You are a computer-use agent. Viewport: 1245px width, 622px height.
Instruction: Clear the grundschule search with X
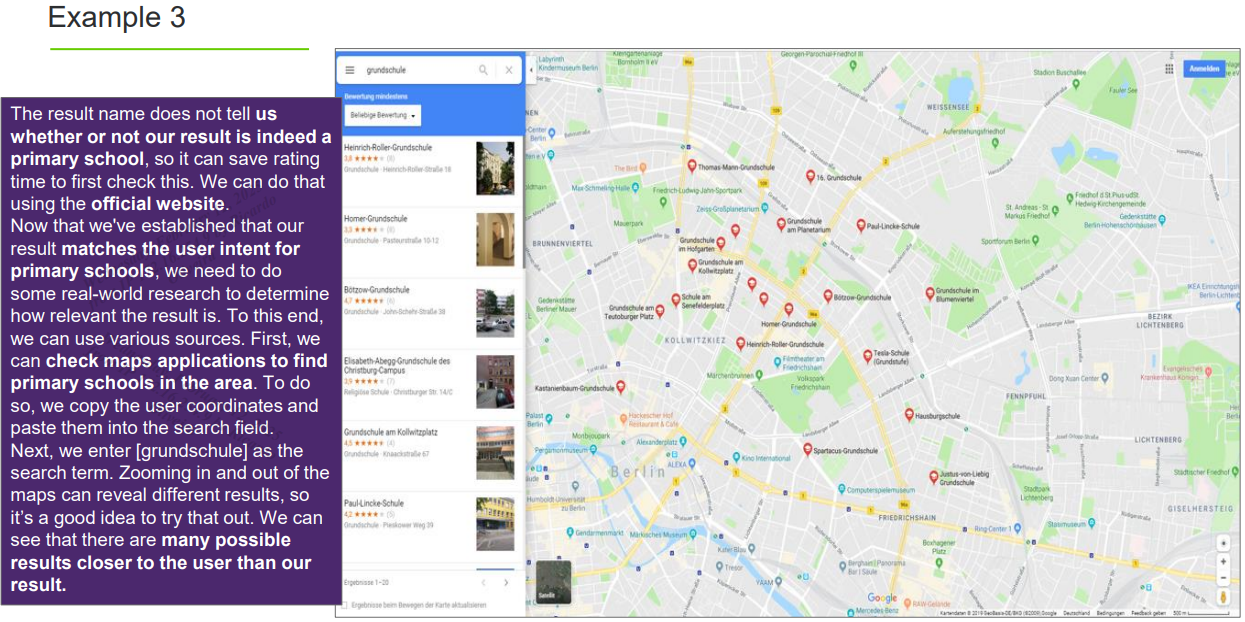tap(508, 70)
